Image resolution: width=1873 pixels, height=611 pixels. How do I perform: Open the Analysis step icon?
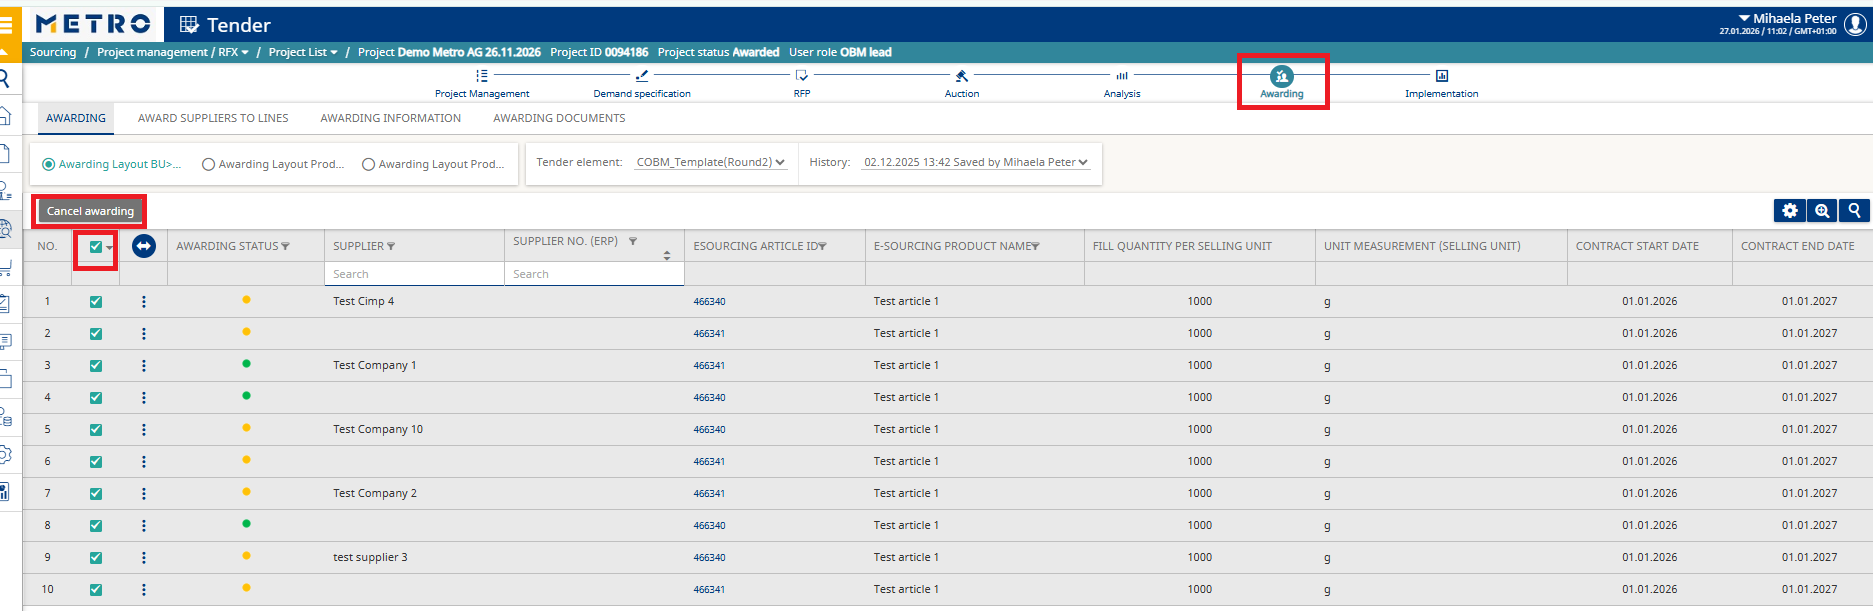1122,76
